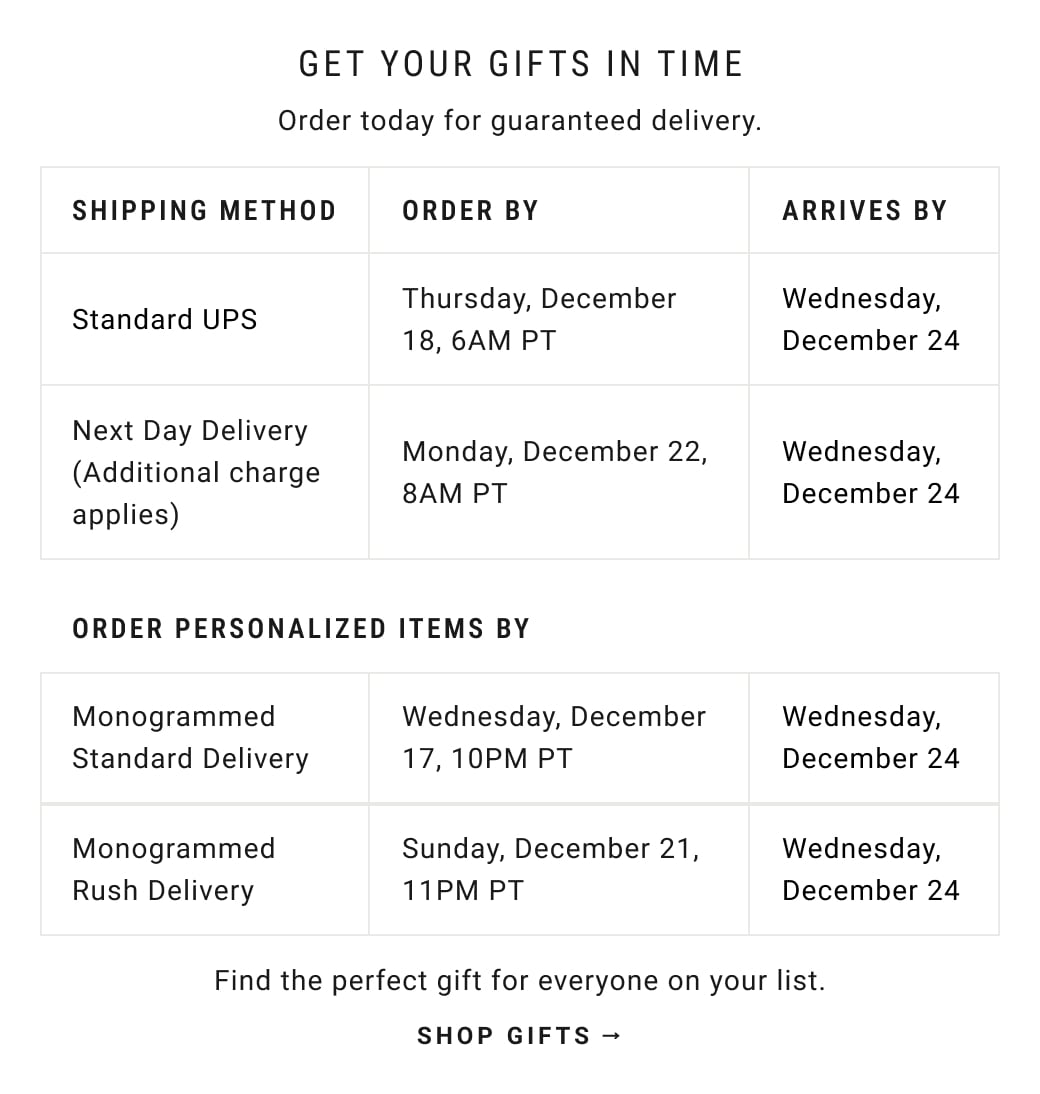
Task: Click the 'Find the perfect gift' sentence
Action: tap(520, 980)
